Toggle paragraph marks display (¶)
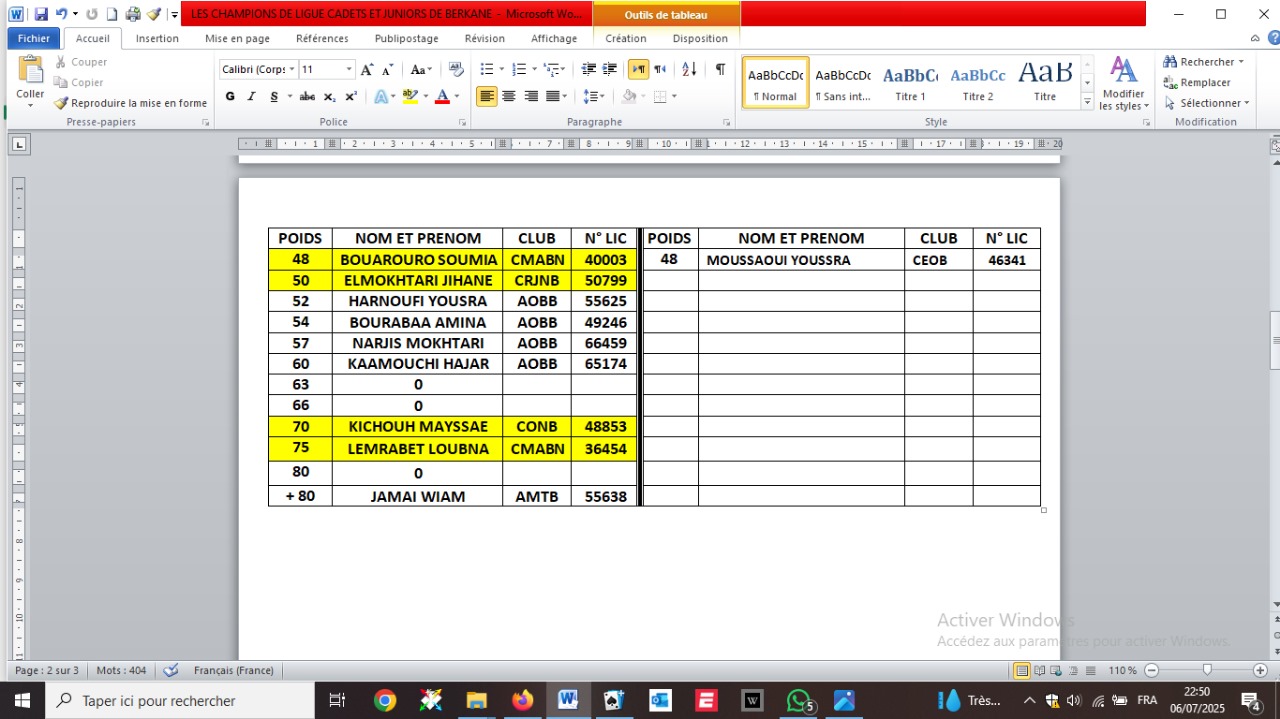 (720, 69)
